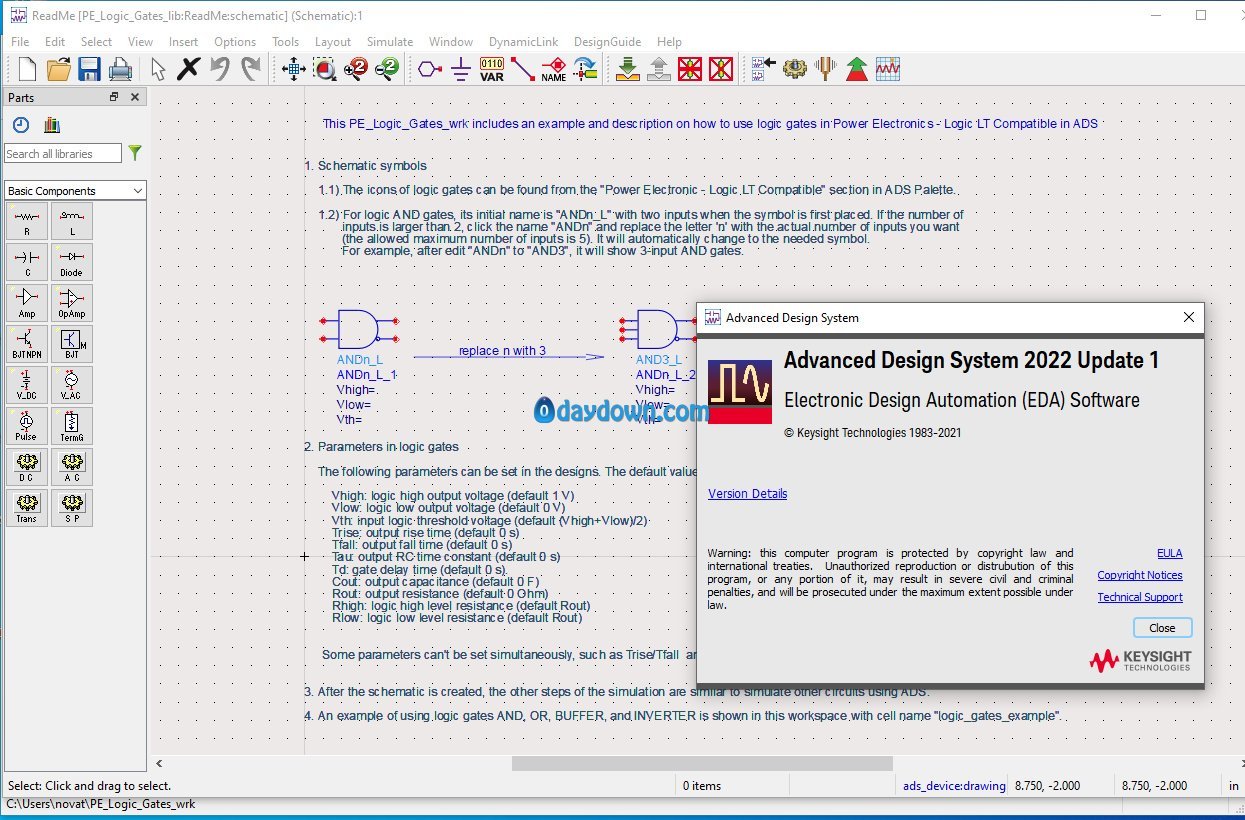1245x820 pixels.
Task: Place a capacitor C from the palette
Action: click(27, 262)
